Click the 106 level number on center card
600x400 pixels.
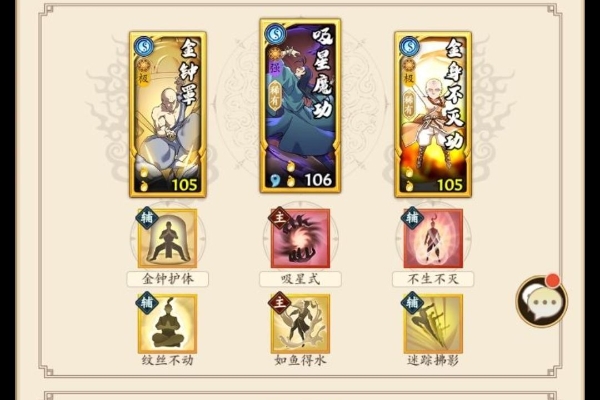318,180
